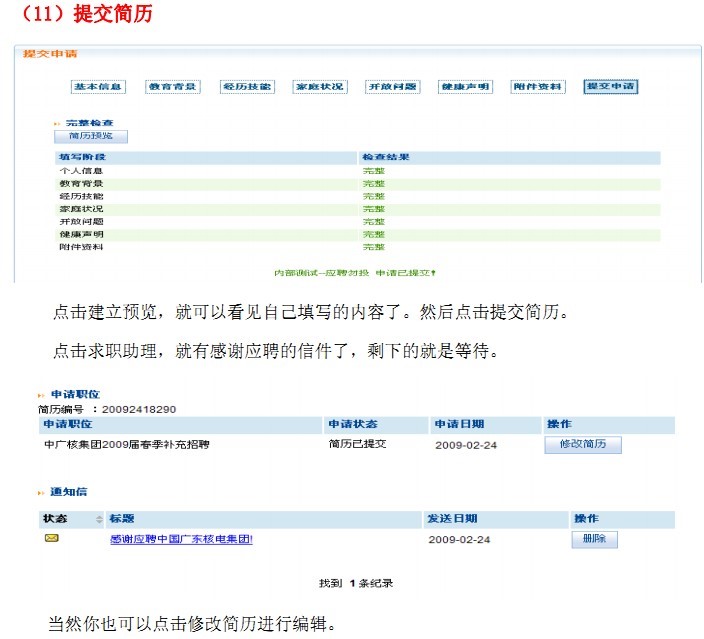704x639 pixels.
Task: Switch to the 健康声明 tab
Action: coord(465,87)
